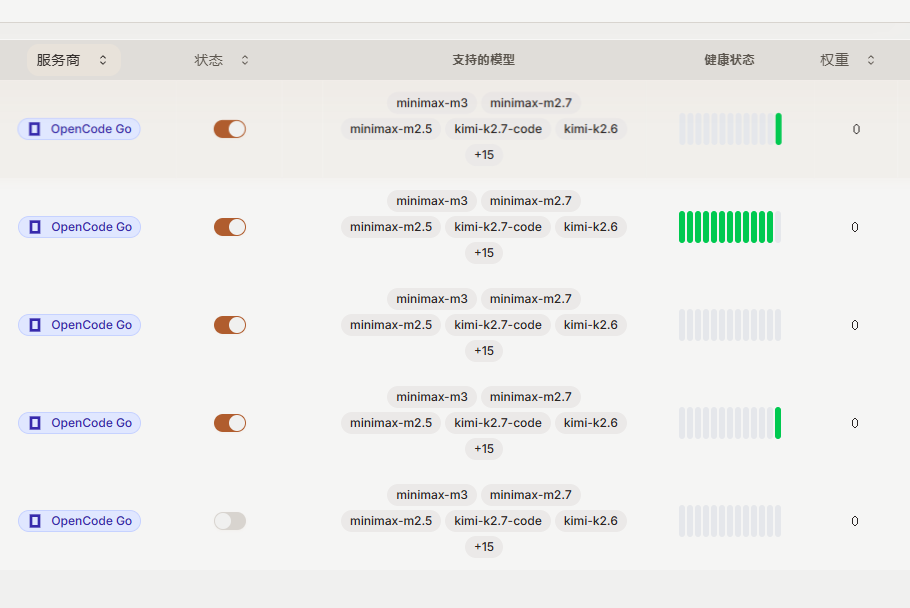The width and height of the screenshot is (910, 608).
Task: Click the weight value 0 in fourth row
Action: point(855,424)
